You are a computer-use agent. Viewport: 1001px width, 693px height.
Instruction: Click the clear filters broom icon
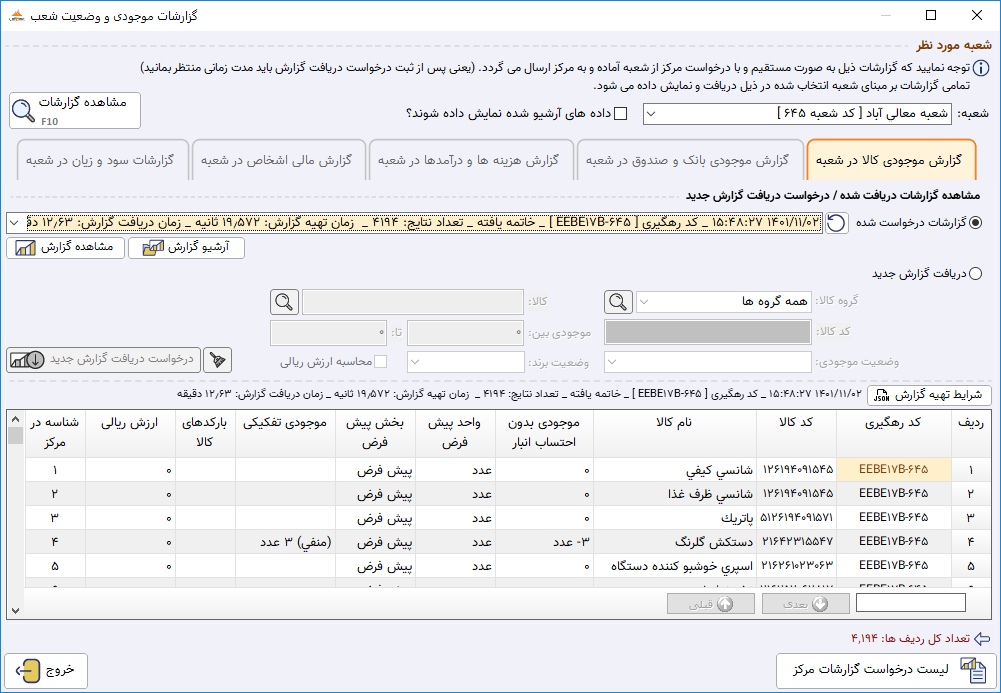[x=217, y=360]
